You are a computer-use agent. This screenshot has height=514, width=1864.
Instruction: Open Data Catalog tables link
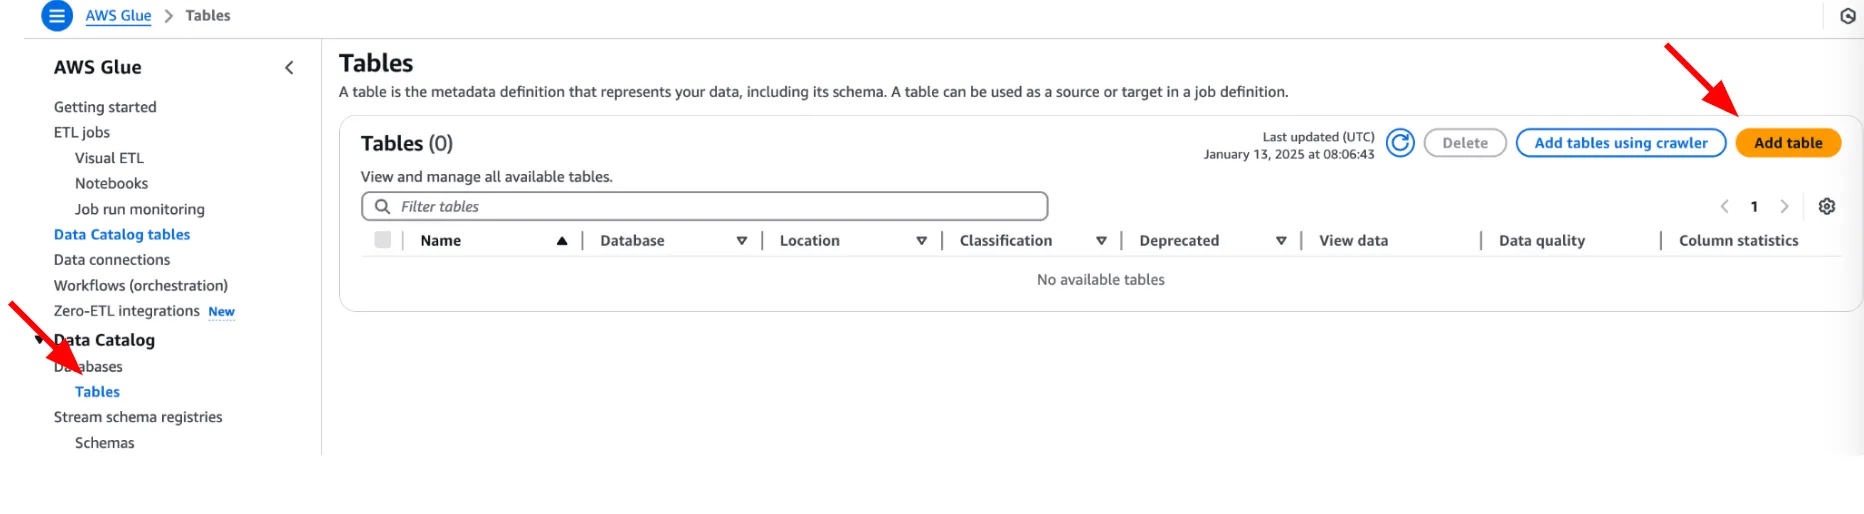pyautogui.click(x=122, y=234)
